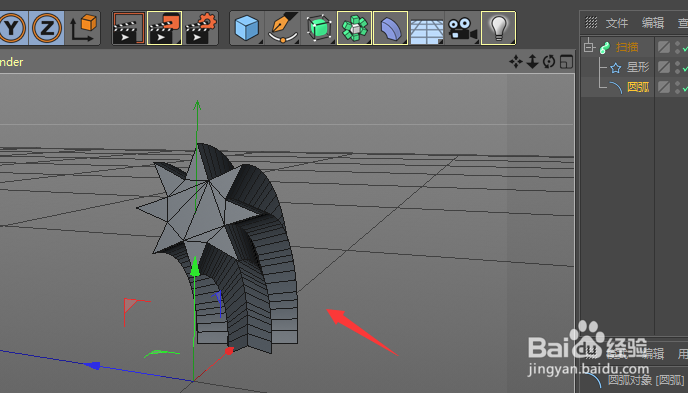The image size is (688, 393).
Task: Toggle the Y axis lock button
Action: pyautogui.click(x=12, y=29)
